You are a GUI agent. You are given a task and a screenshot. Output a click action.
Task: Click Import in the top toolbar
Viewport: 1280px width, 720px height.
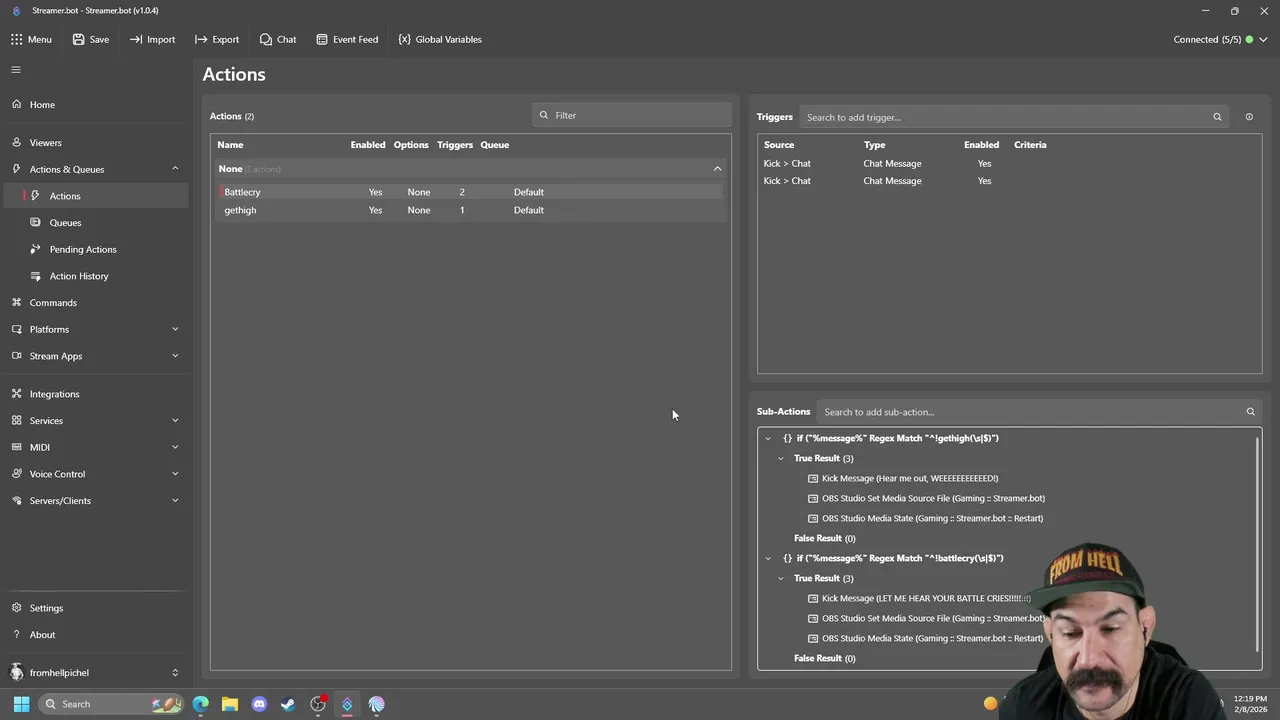pos(152,39)
